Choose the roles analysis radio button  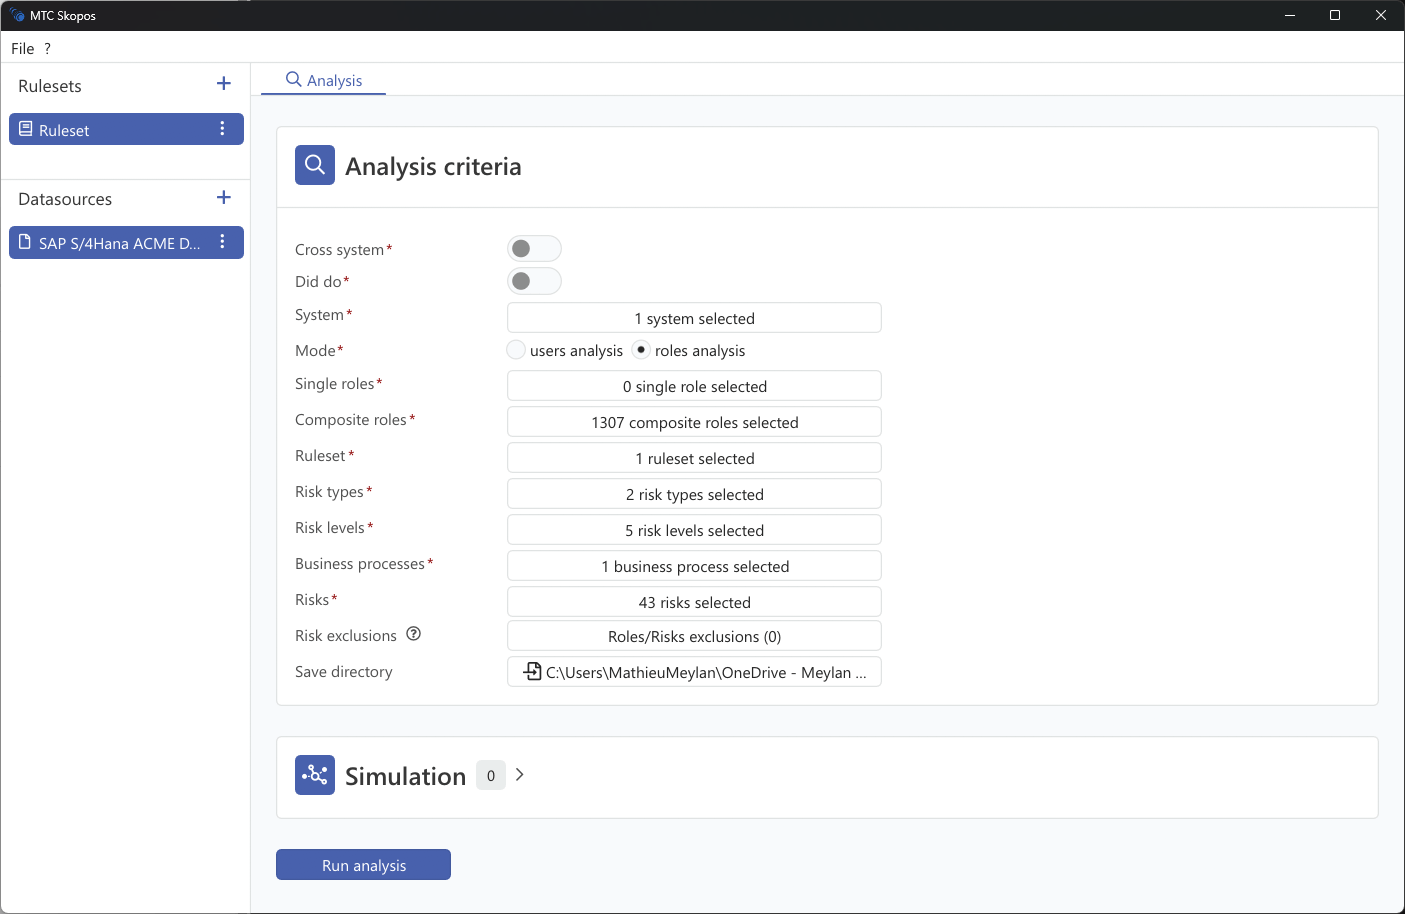641,350
